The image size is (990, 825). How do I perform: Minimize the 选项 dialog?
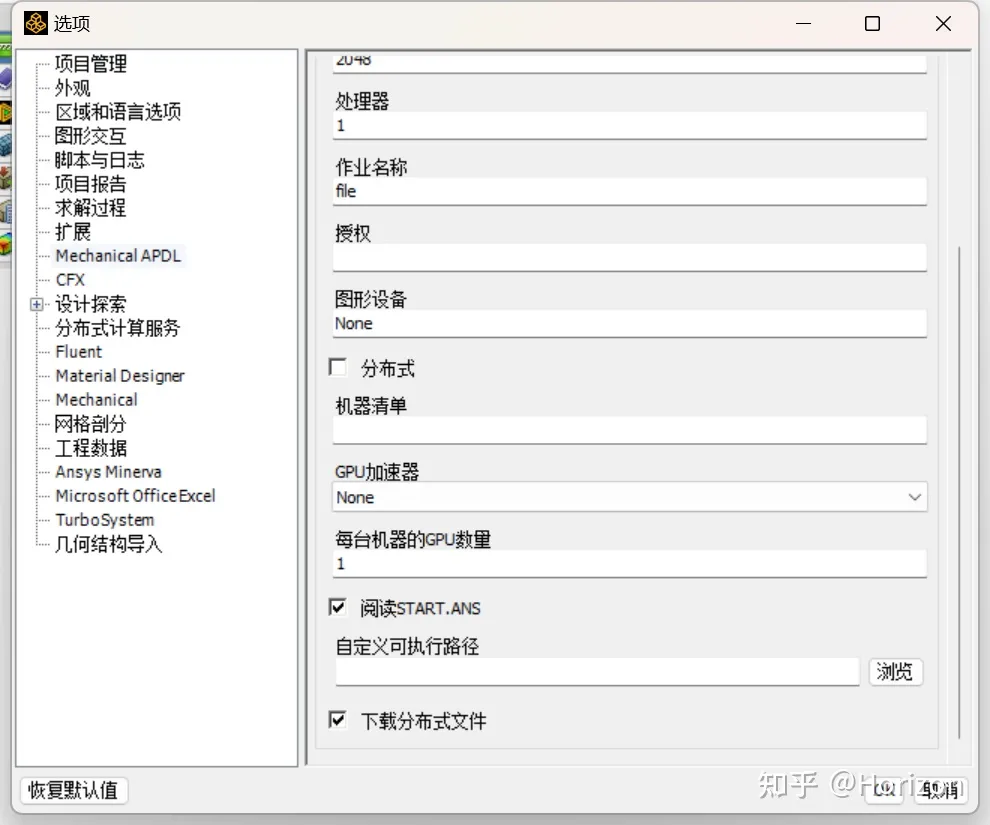[803, 23]
